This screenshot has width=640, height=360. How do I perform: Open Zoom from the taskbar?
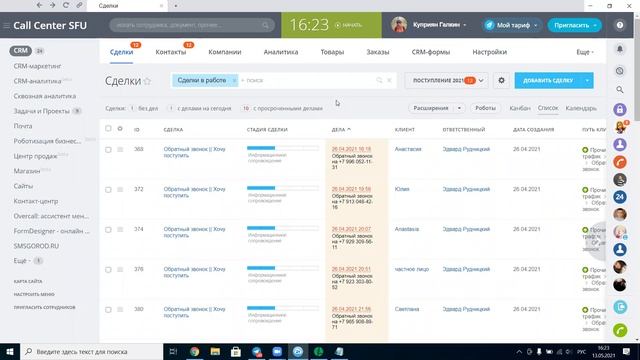tap(277, 351)
